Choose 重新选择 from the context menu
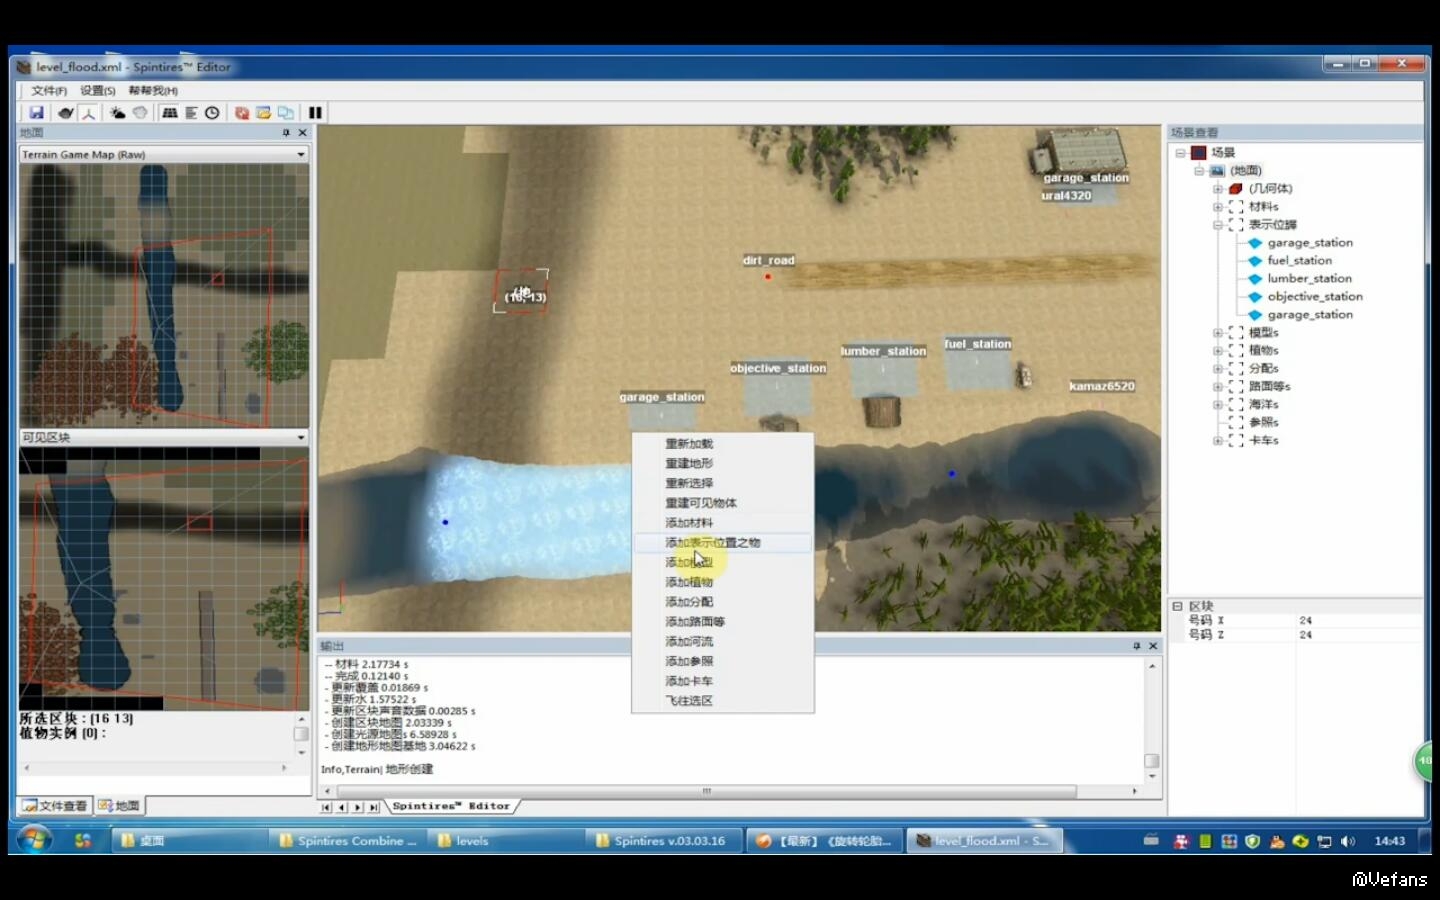Screen dimensions: 1440x900 (723, 484)
